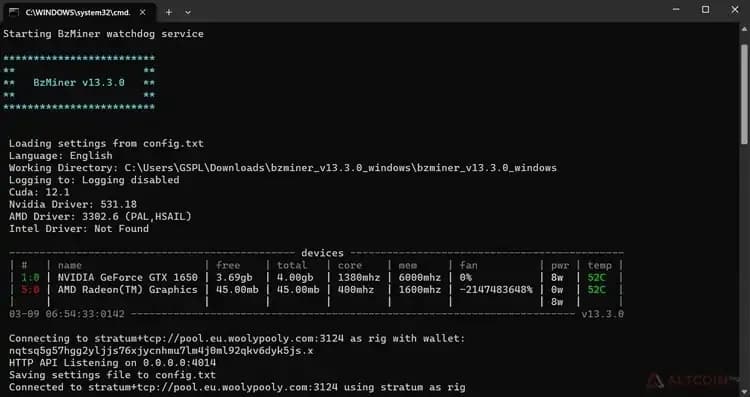This screenshot has width=750, height=397.
Task: Select the C:\WINDOWS\system32\cmd tab
Action: click(79, 12)
